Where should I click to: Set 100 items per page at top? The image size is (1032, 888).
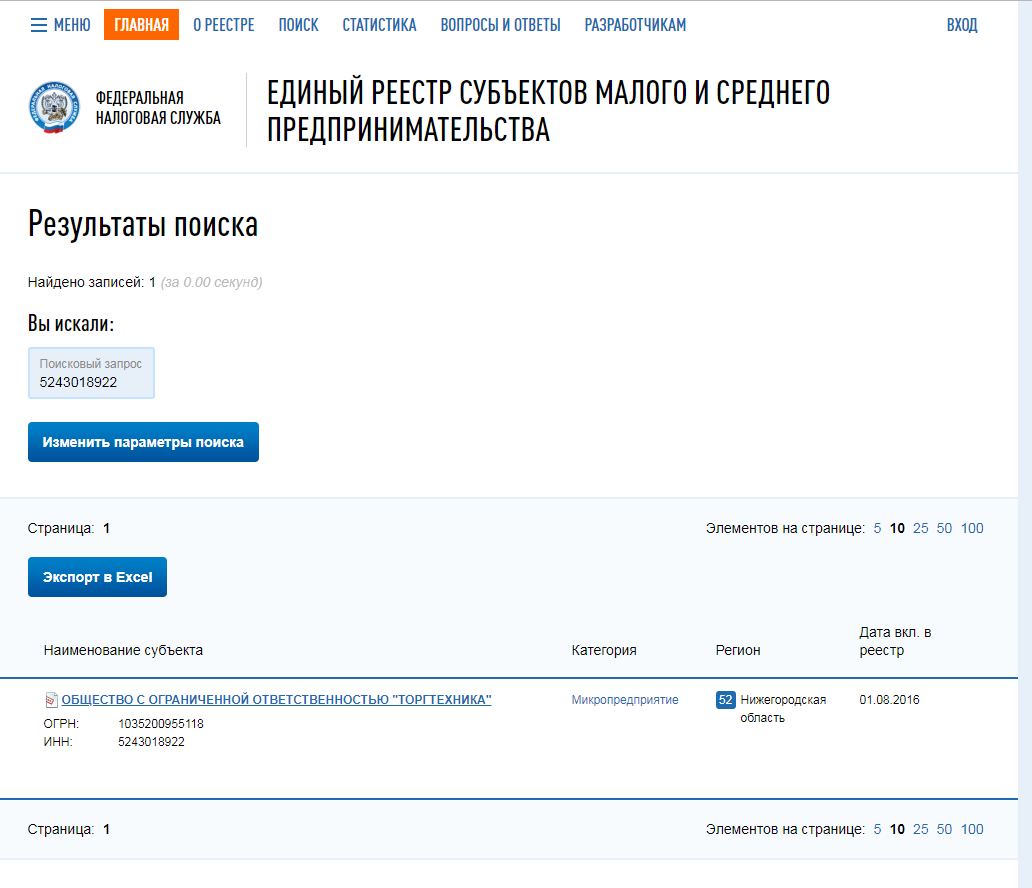(x=971, y=529)
